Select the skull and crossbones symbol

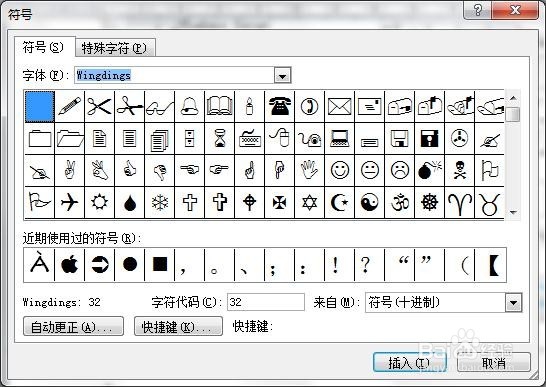click(459, 170)
